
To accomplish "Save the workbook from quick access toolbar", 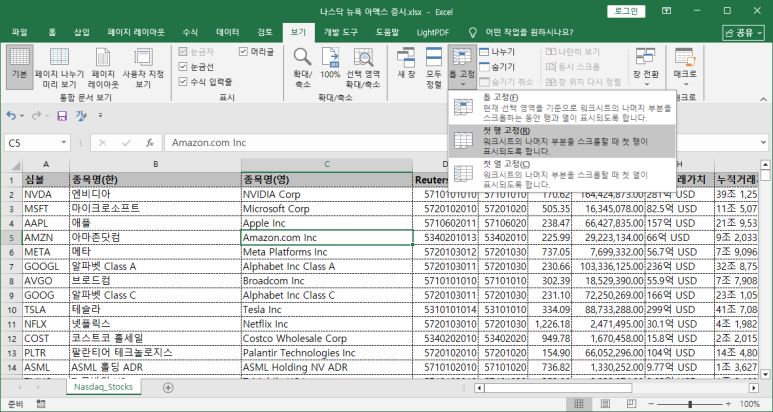I will tap(62, 116).
